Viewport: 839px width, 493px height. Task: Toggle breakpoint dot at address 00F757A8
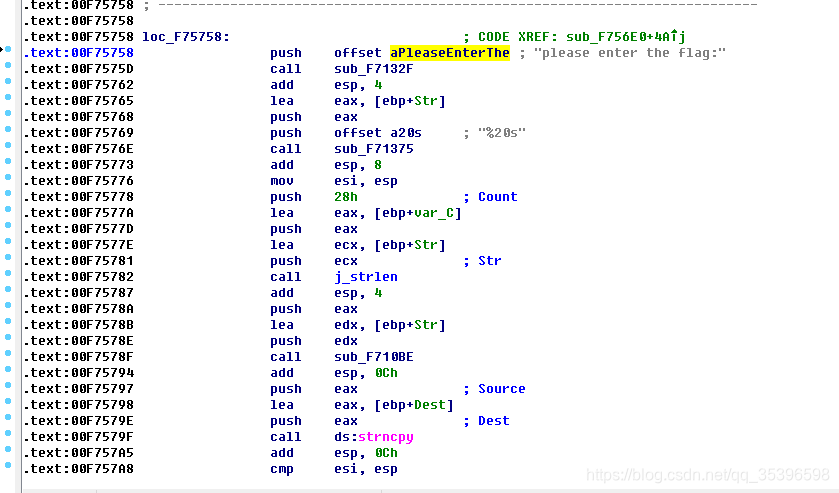pos(8,465)
